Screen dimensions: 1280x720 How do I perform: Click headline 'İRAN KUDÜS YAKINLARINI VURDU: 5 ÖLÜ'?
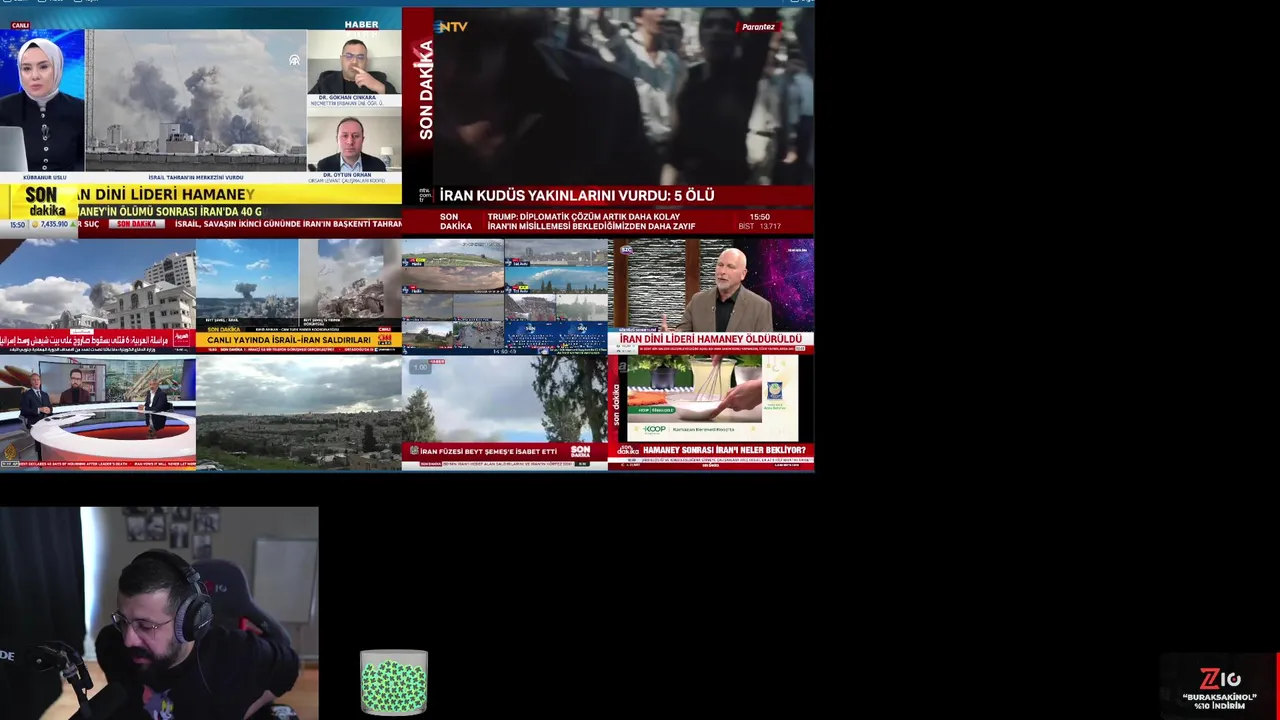click(577, 195)
